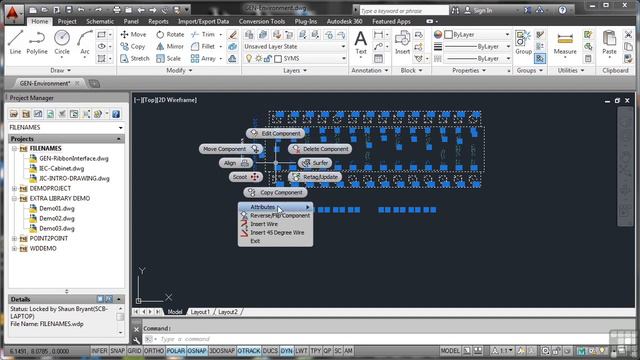Open the Attributes submenu
Viewport: 640px width, 360px height.
276,207
